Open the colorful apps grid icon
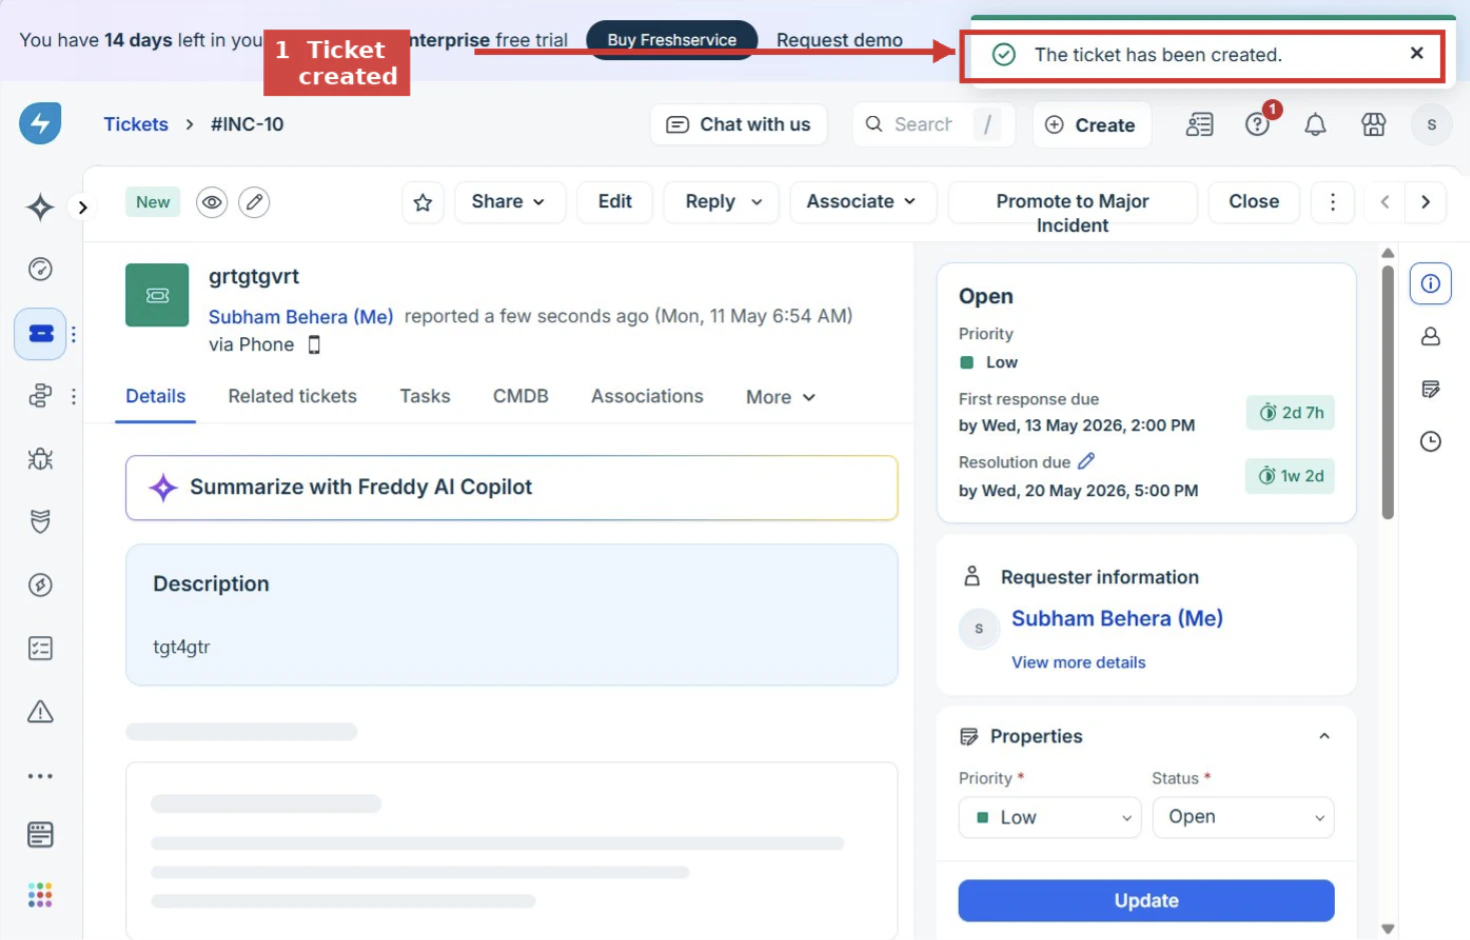Image resolution: width=1470 pixels, height=940 pixels. 40,895
